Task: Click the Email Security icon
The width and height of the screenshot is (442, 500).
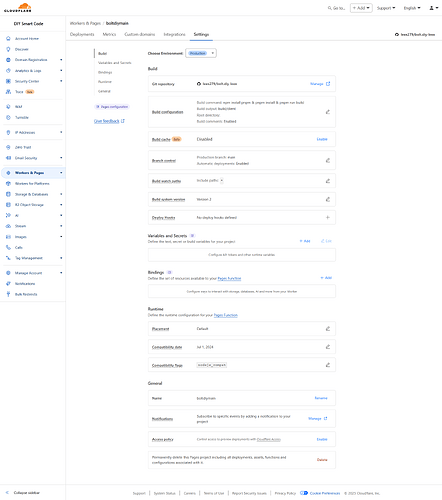Action: pyautogui.click(x=8, y=158)
